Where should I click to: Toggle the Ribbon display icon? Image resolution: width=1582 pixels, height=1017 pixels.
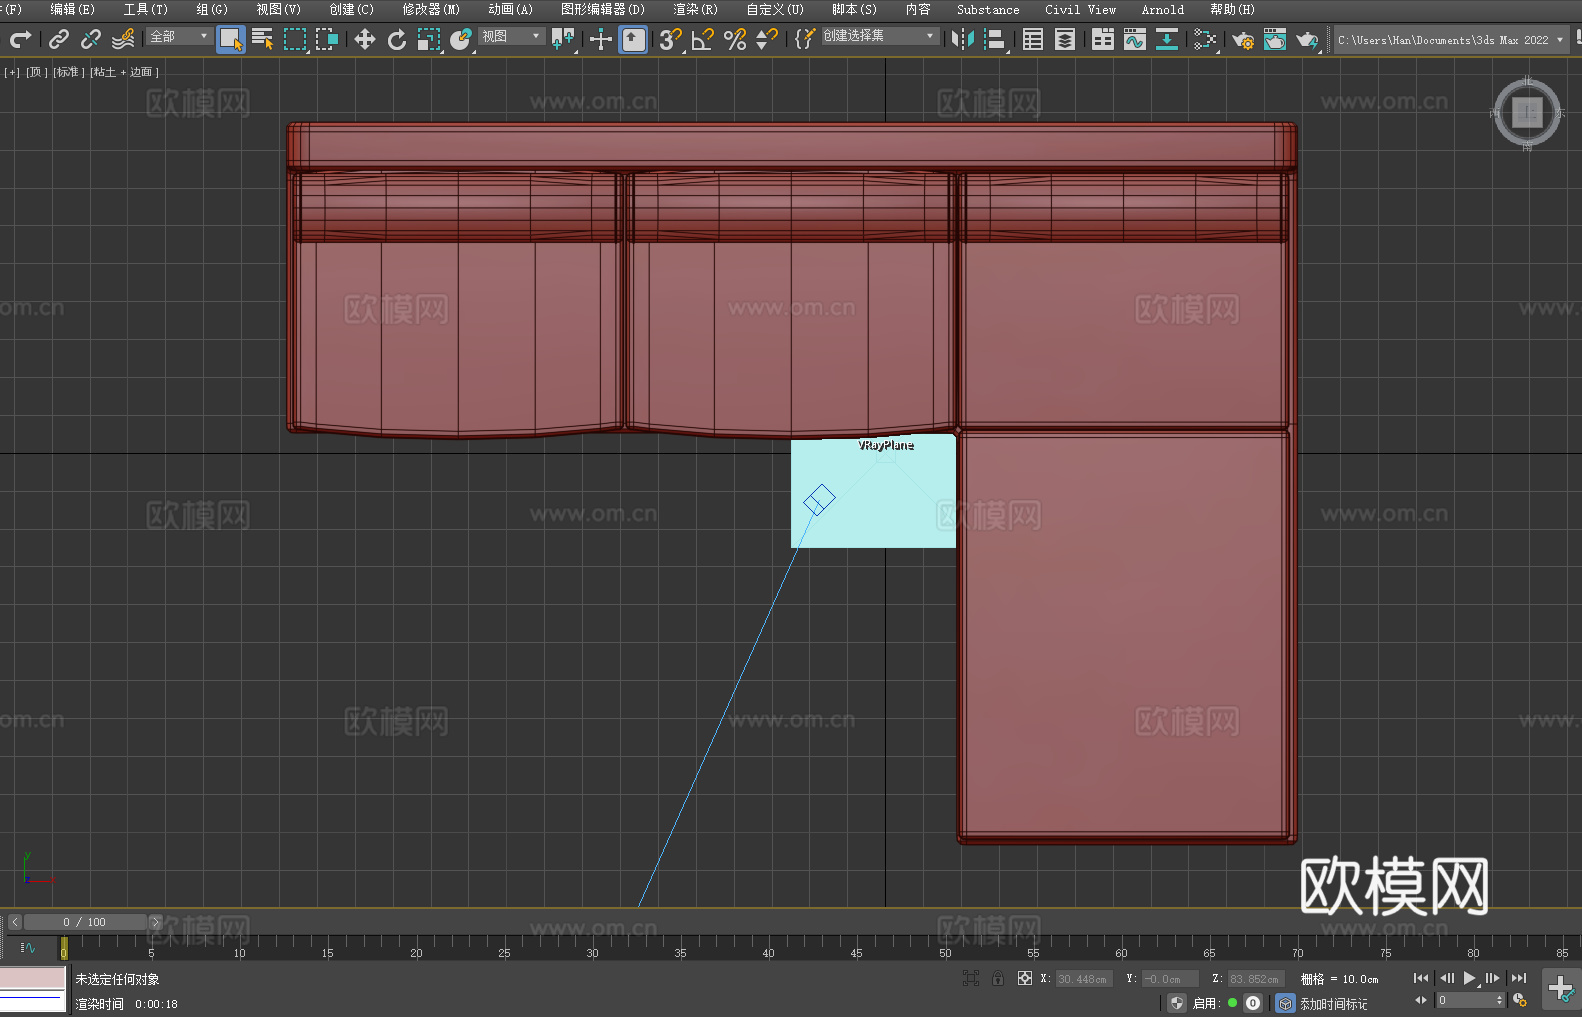(x=1103, y=39)
